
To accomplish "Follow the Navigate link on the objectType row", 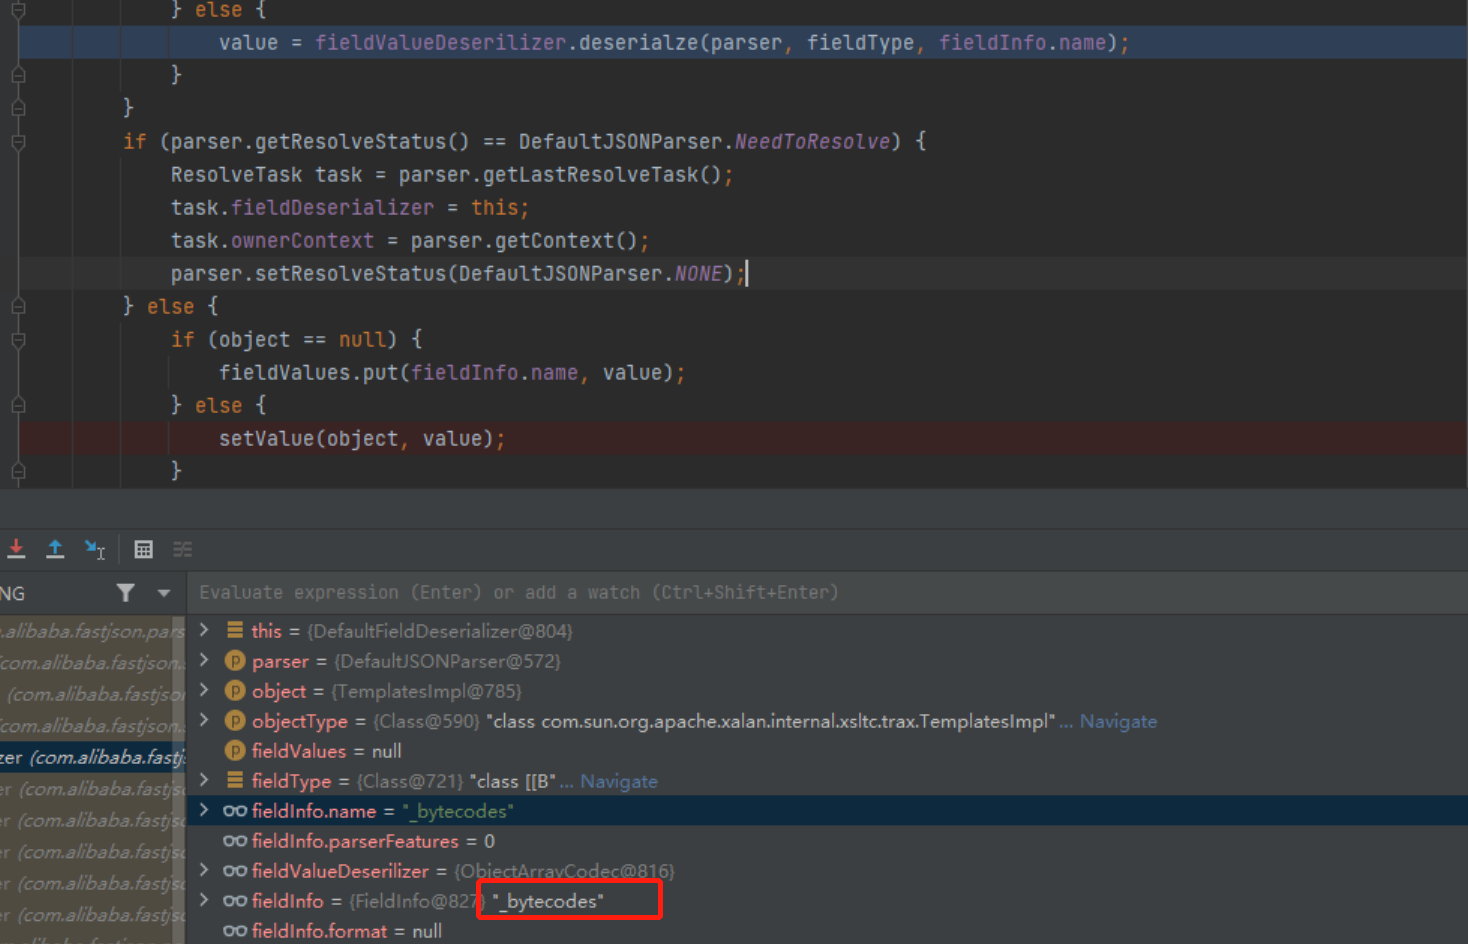I will (1118, 721).
